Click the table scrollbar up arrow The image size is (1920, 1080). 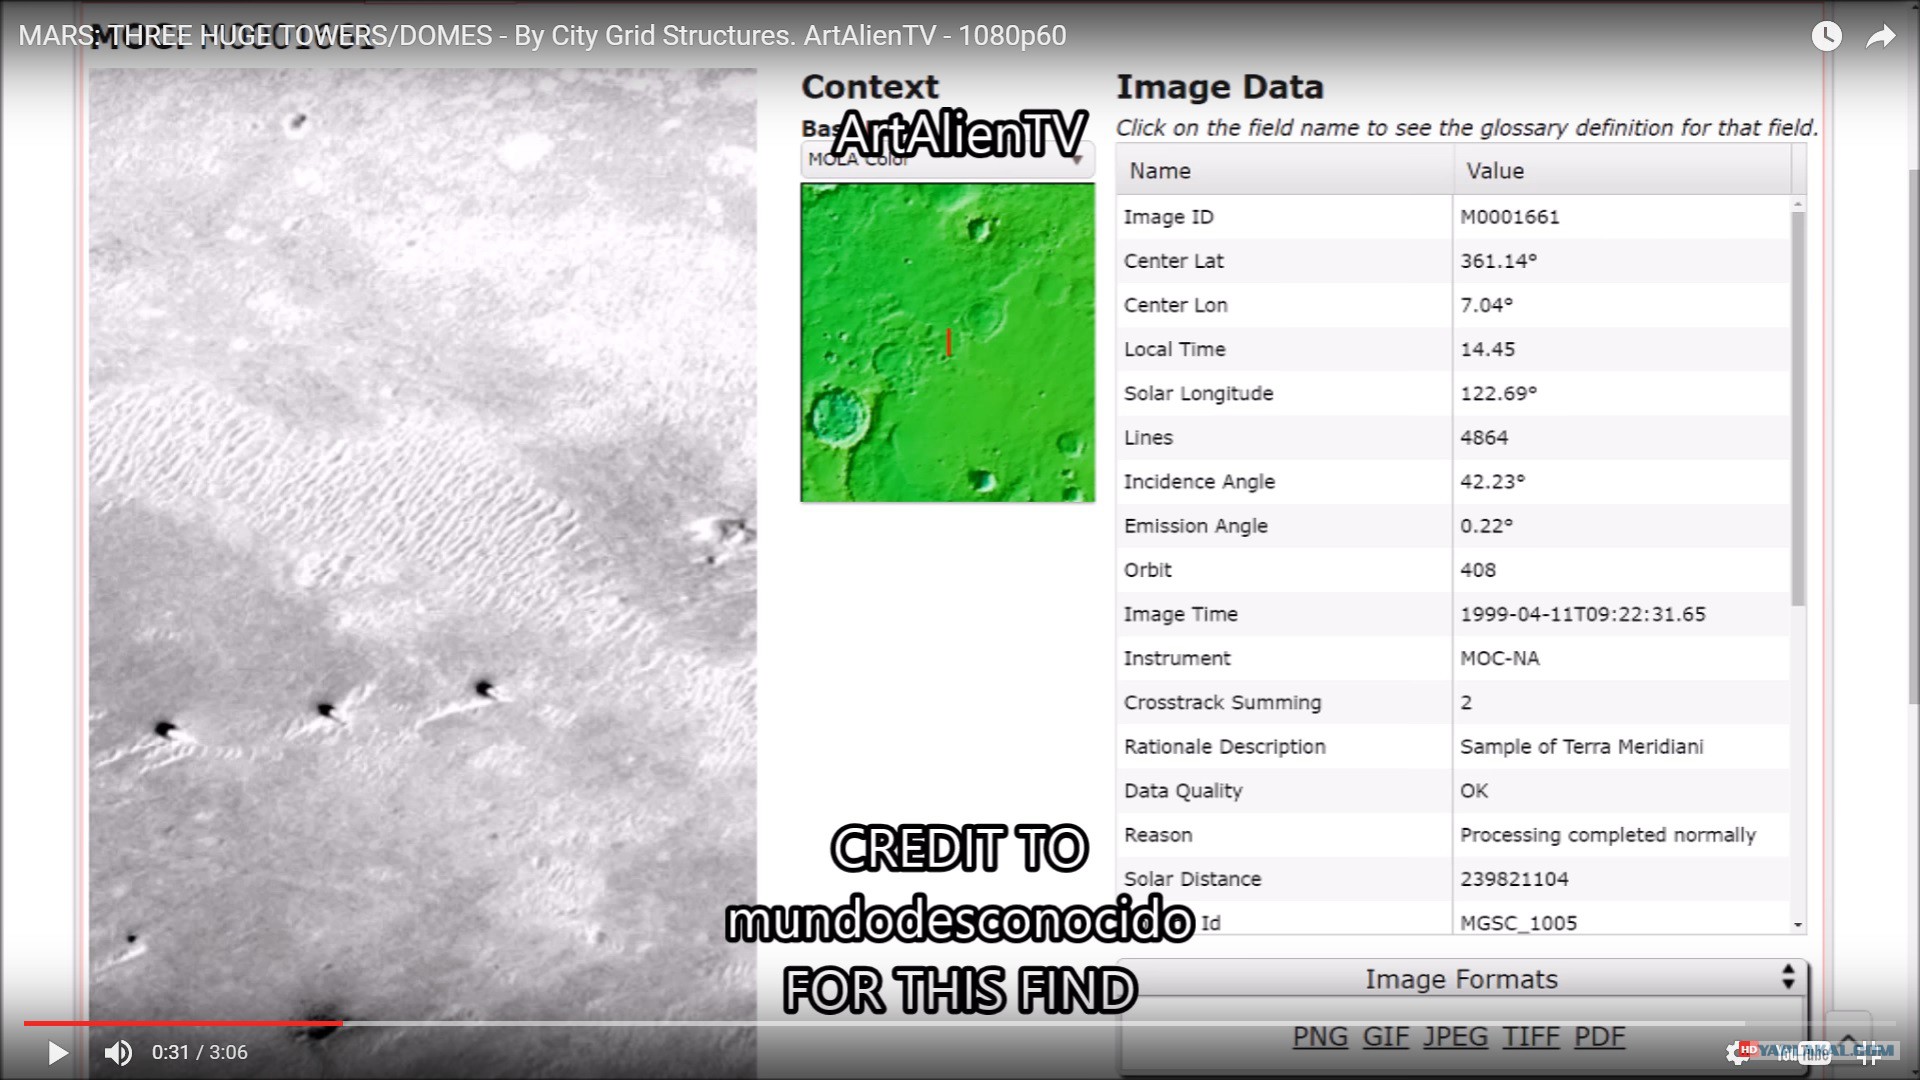1798,204
